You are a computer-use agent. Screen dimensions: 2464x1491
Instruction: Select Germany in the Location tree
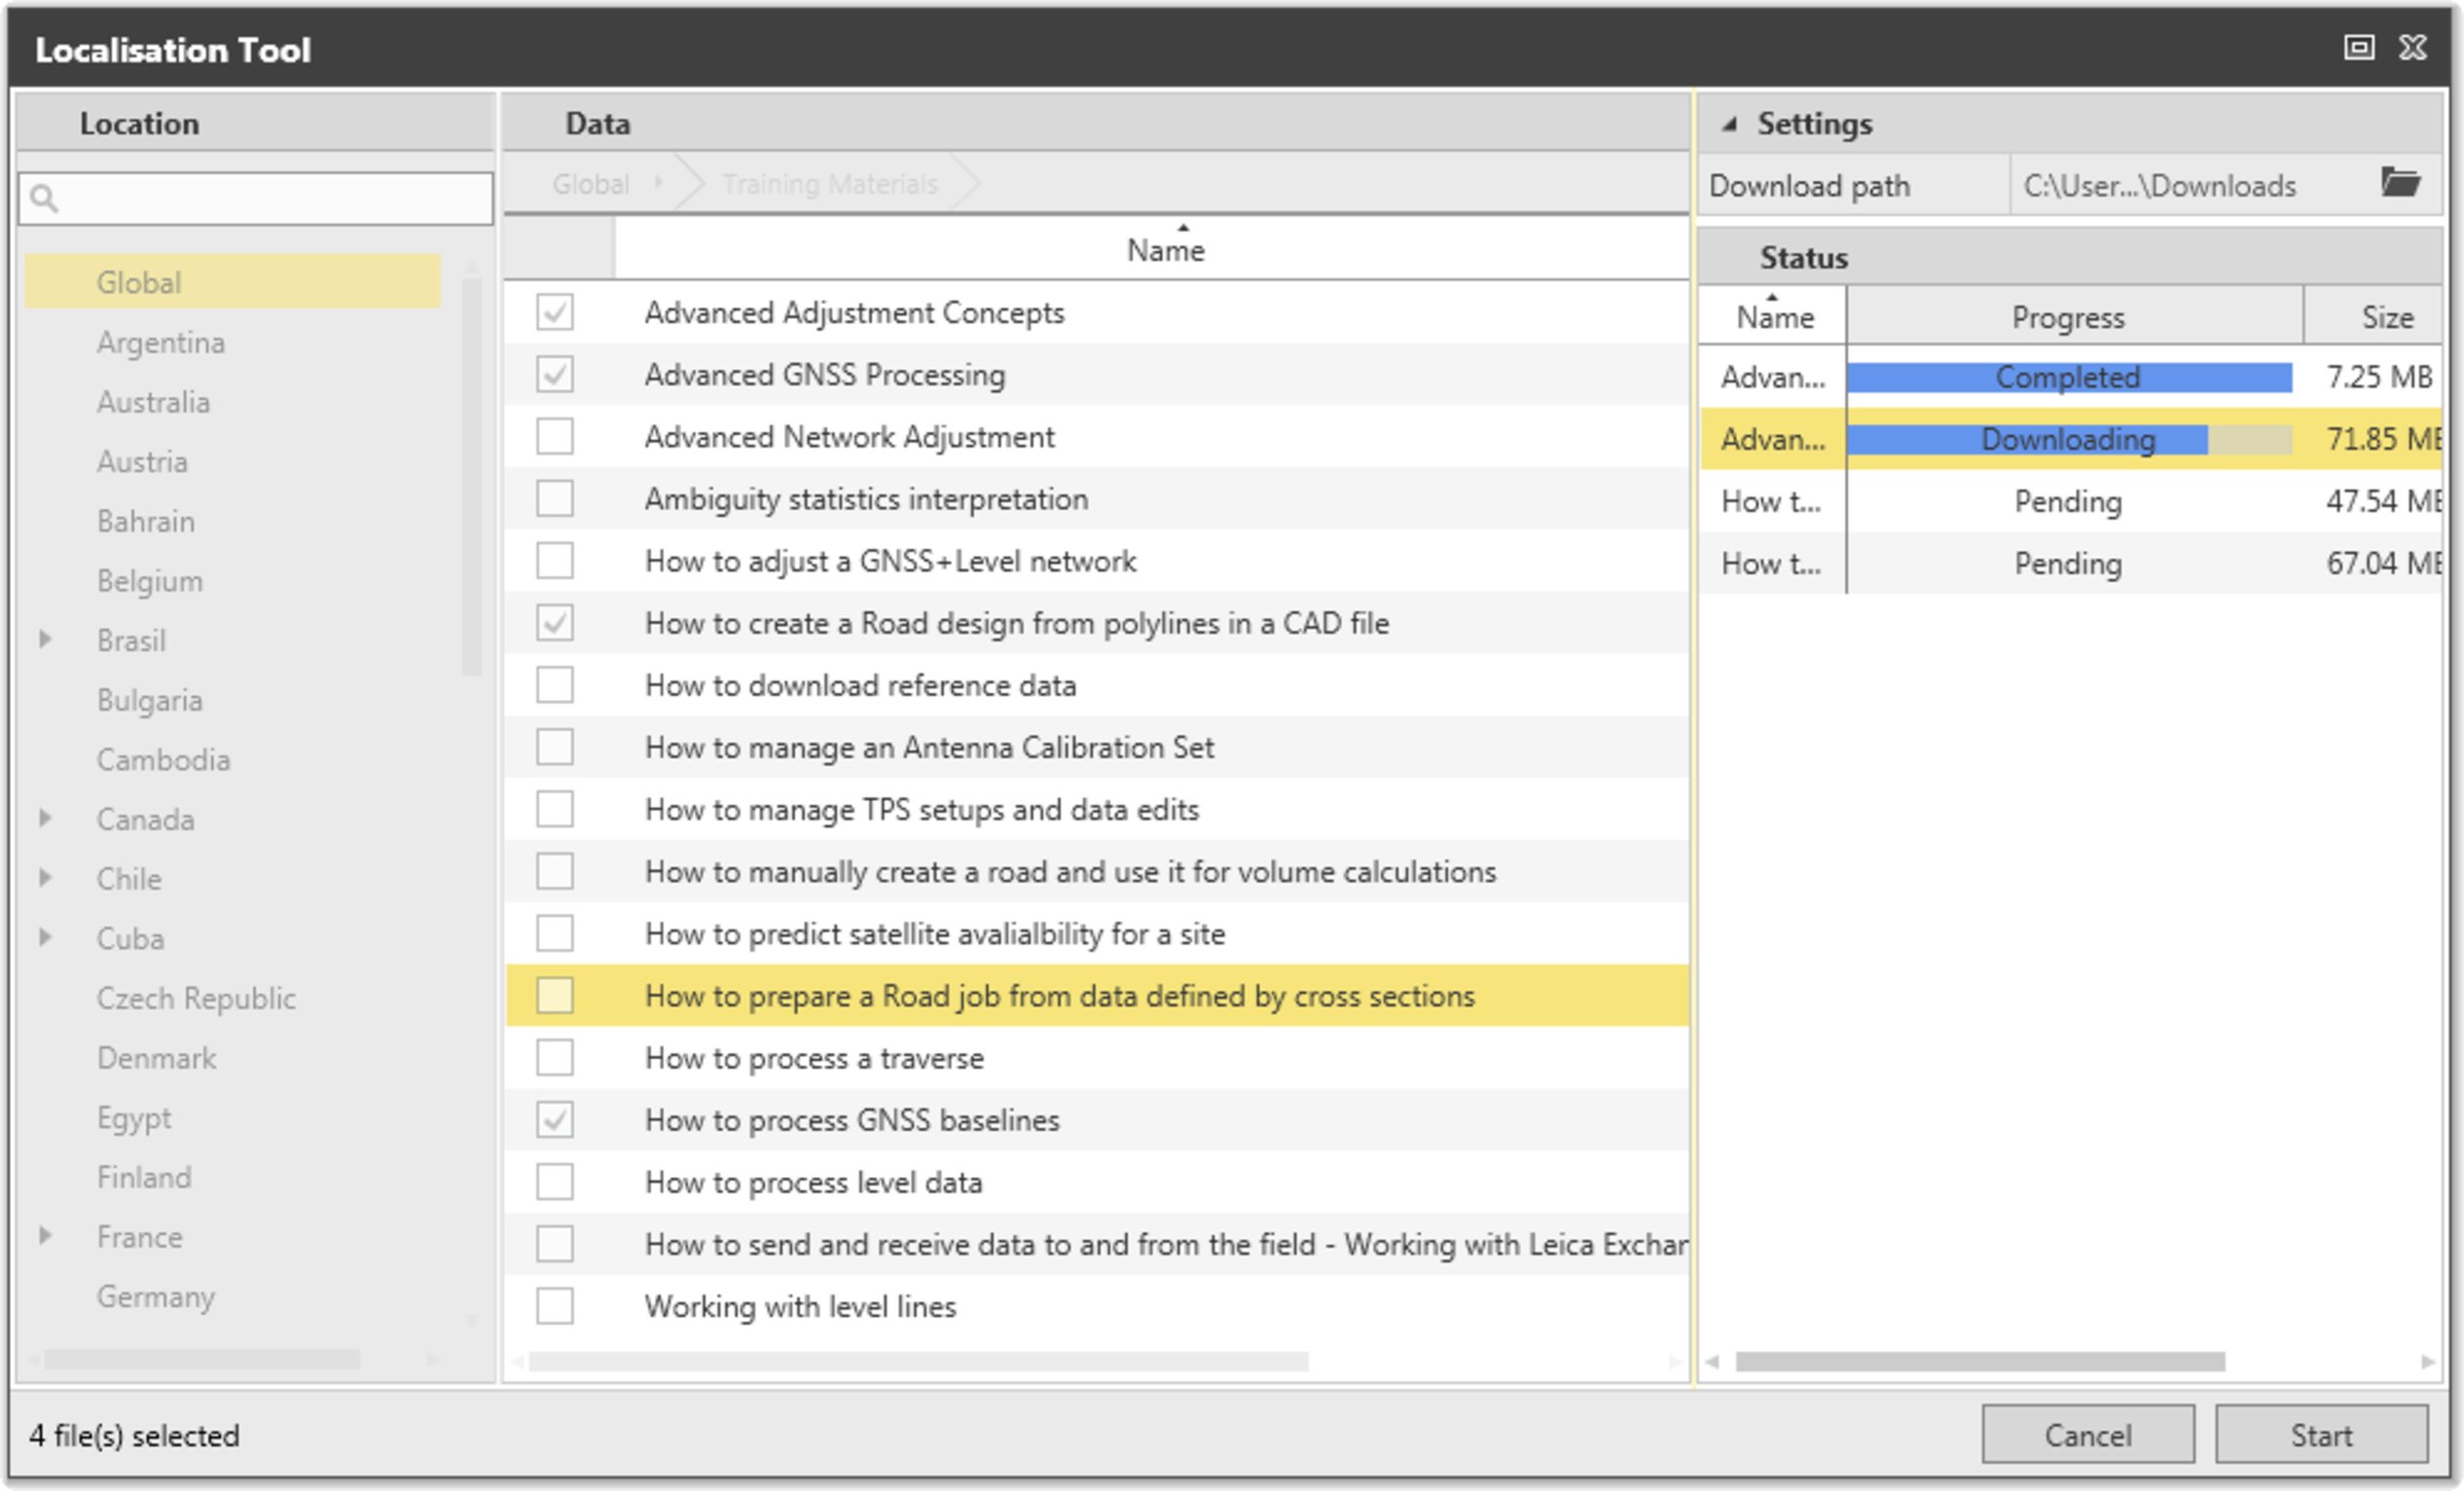tap(155, 1296)
